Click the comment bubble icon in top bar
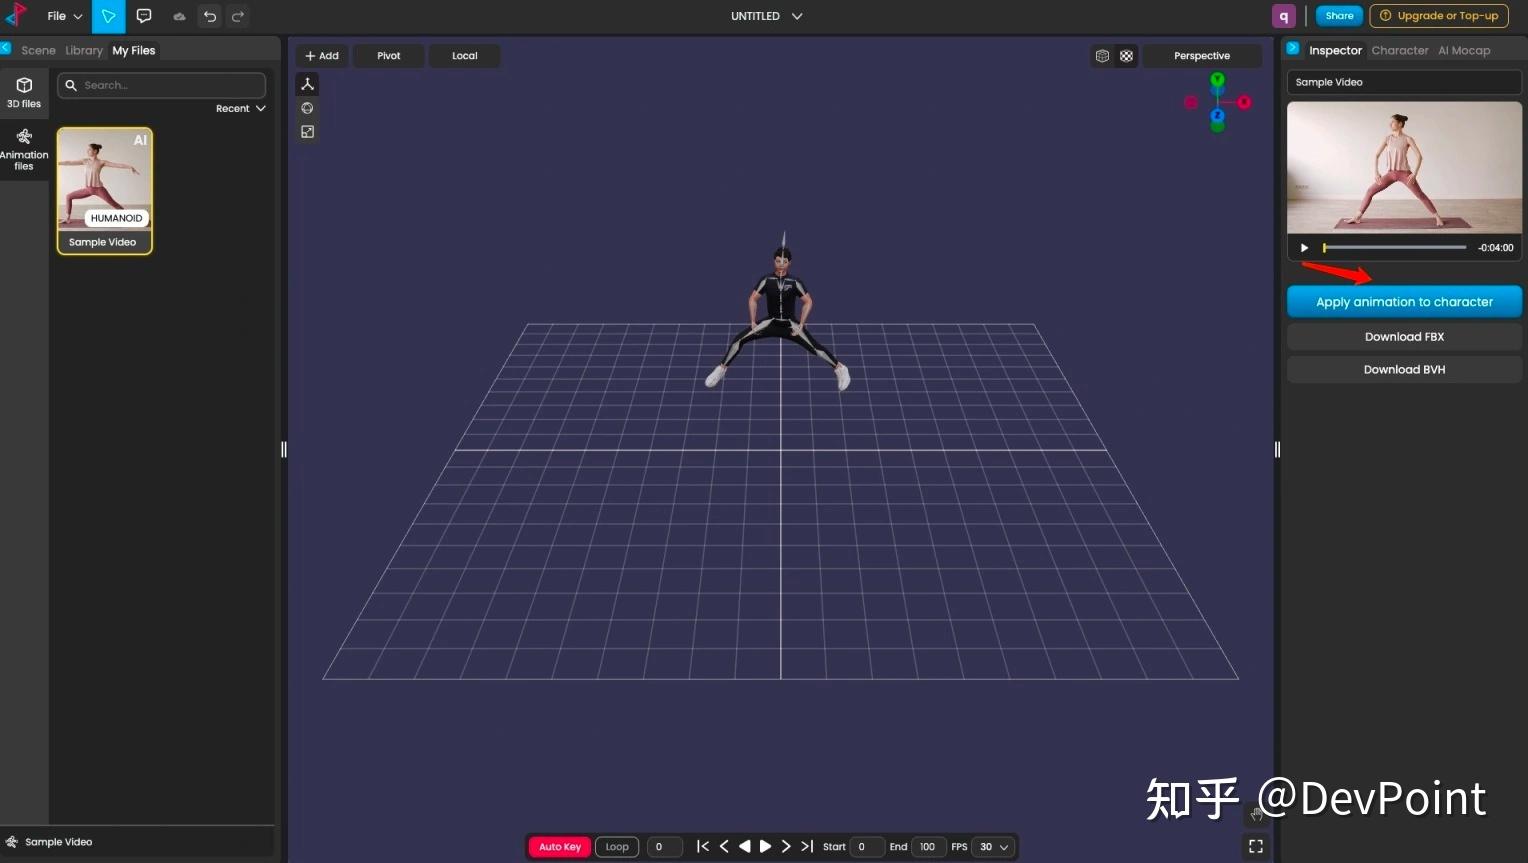 (144, 16)
